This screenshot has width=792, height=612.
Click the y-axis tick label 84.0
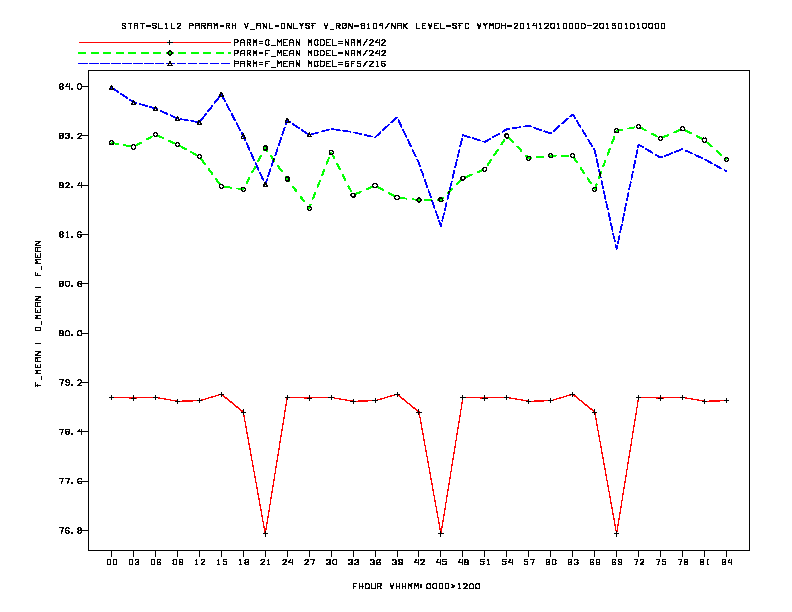(70, 86)
